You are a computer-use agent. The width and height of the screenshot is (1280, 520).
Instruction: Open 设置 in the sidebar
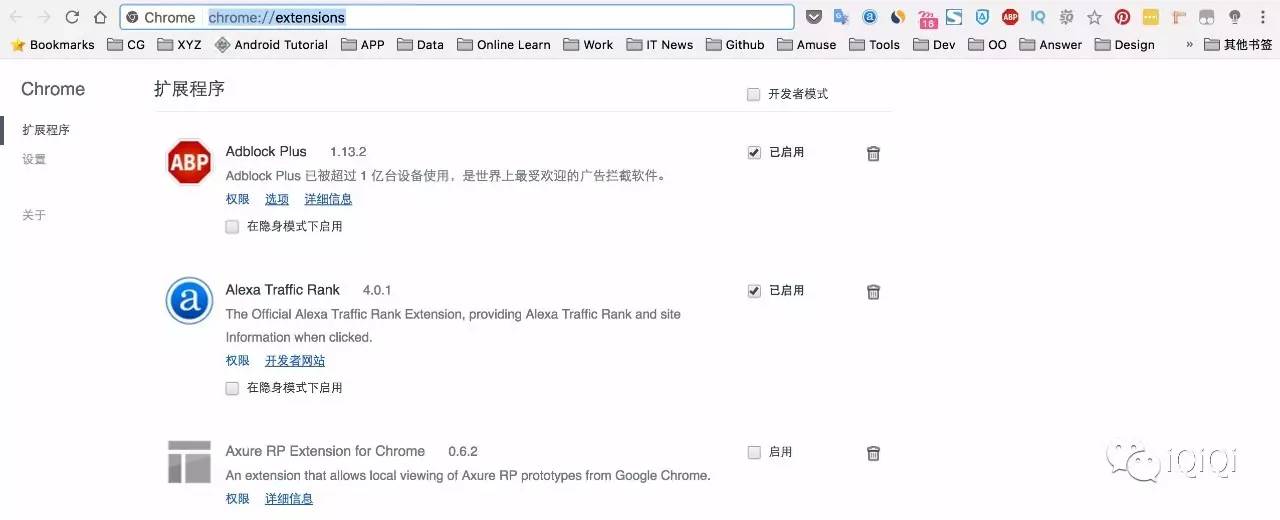pyautogui.click(x=34, y=159)
